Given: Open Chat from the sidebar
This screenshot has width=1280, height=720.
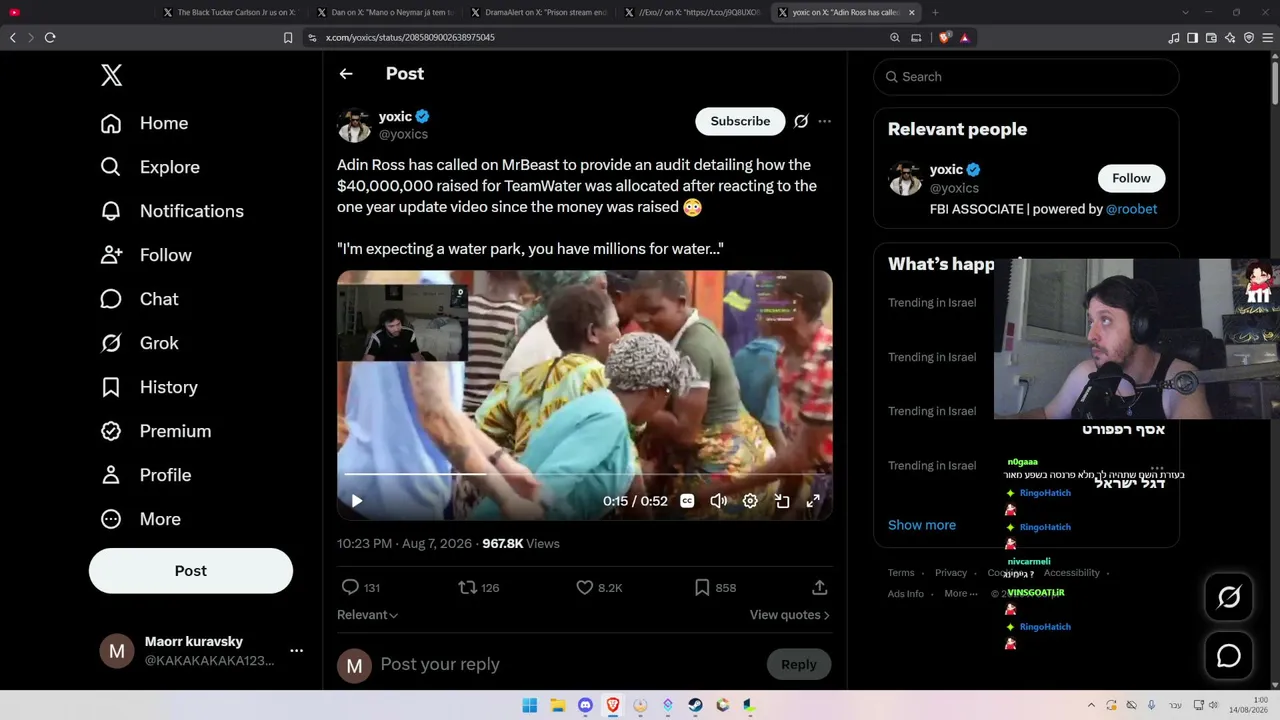Looking at the screenshot, I should [x=139, y=299].
